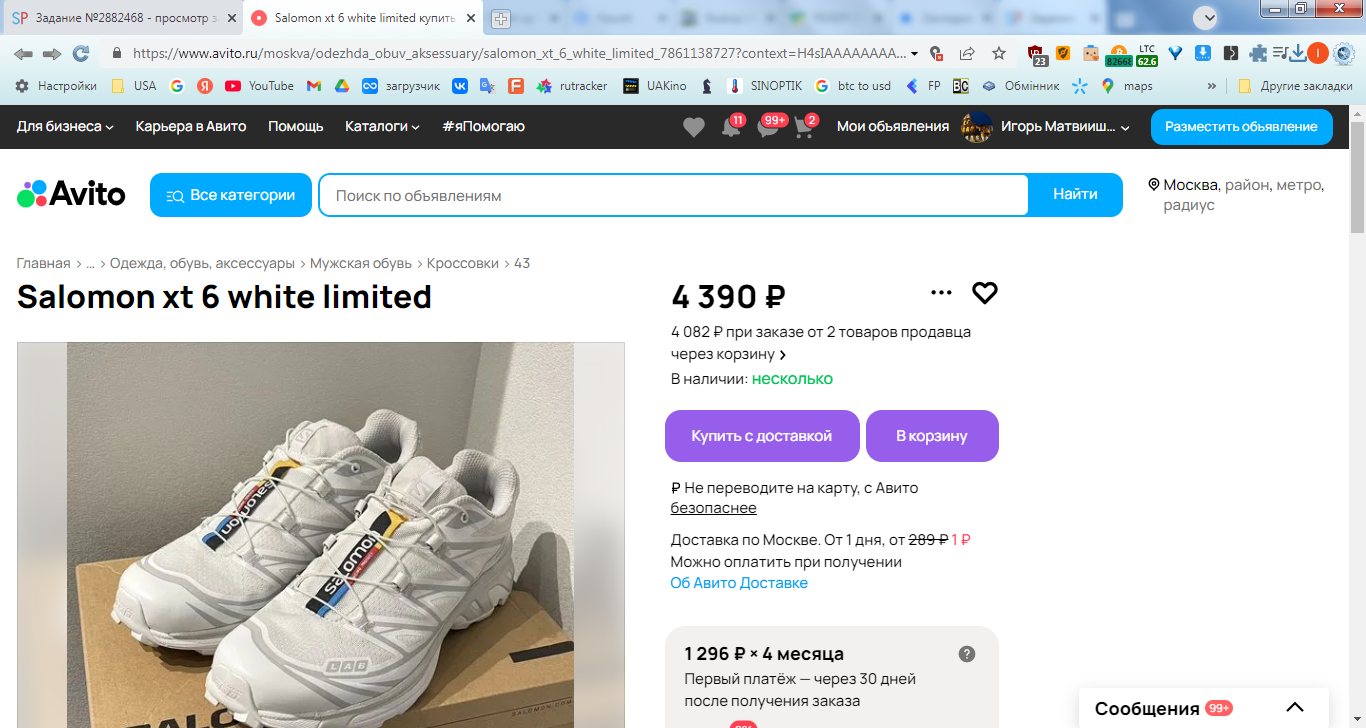The width and height of the screenshot is (1366, 728).
Task: Open three-dots more options on listing
Action: pos(941,293)
